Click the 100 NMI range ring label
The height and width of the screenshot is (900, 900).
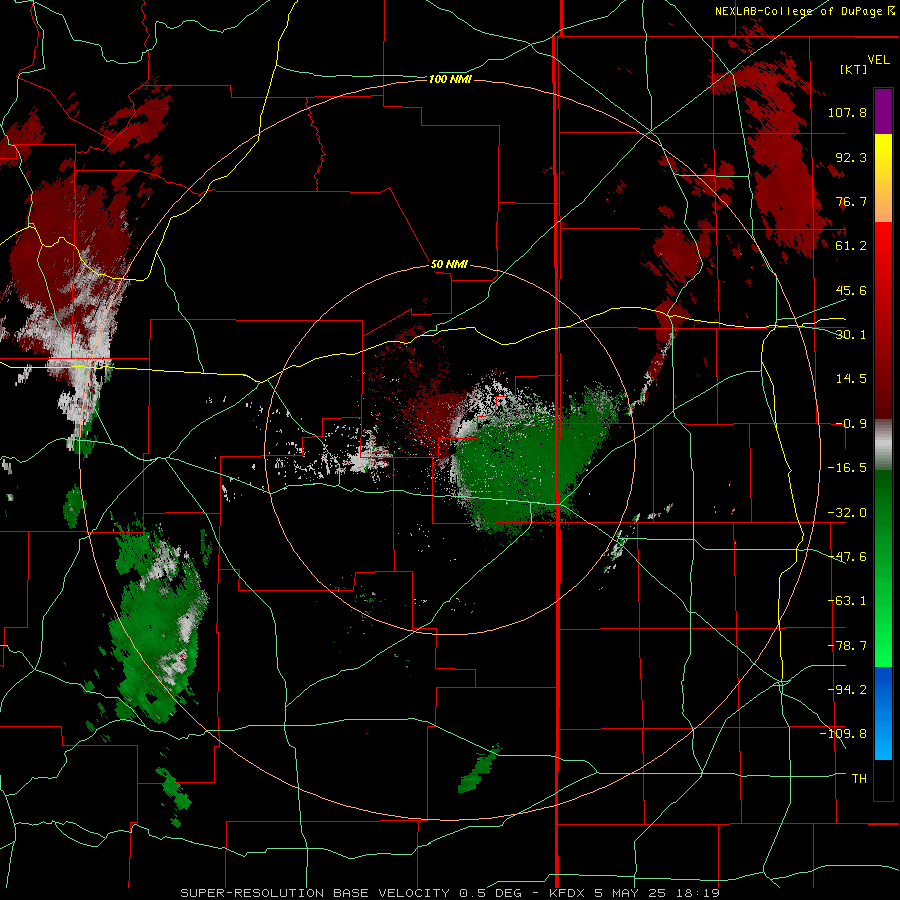(450, 79)
